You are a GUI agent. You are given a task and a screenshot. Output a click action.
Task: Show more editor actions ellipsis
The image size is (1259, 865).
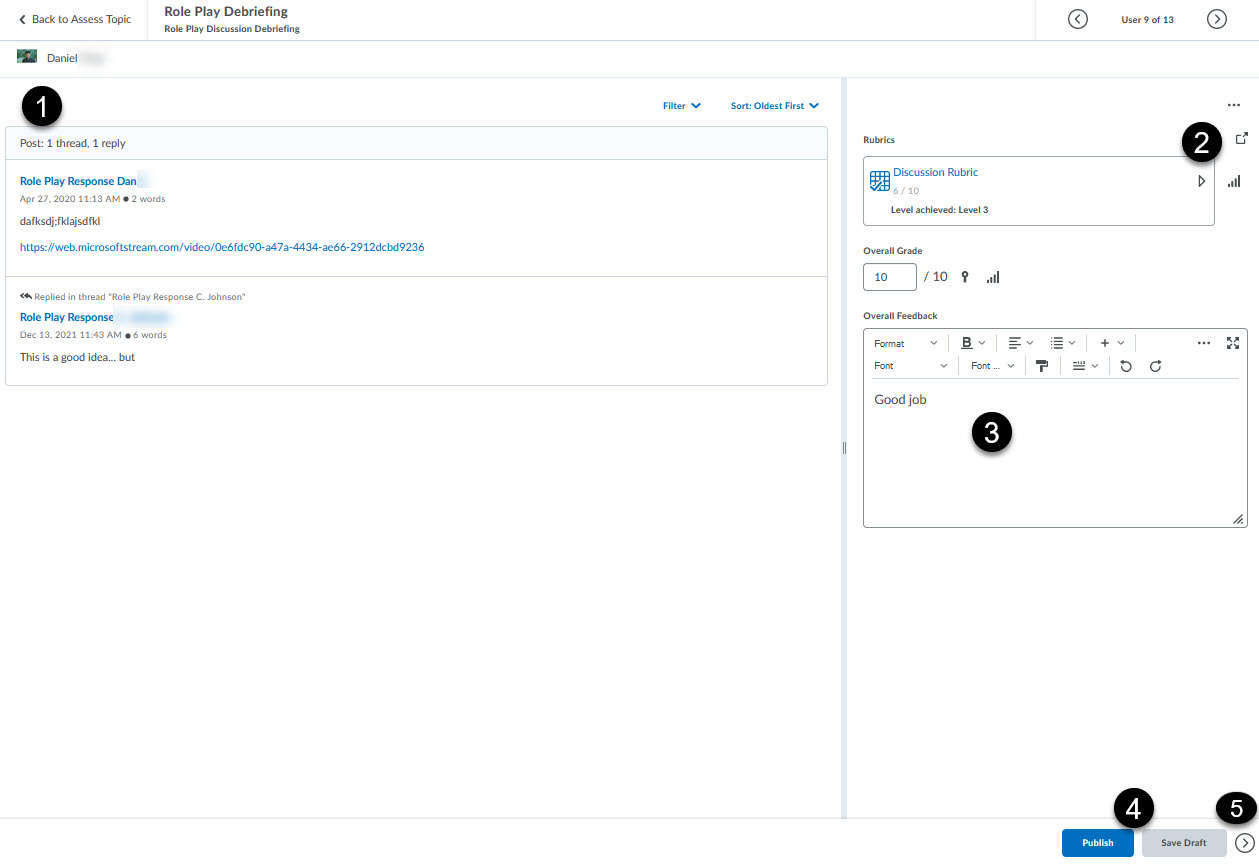click(x=1204, y=343)
